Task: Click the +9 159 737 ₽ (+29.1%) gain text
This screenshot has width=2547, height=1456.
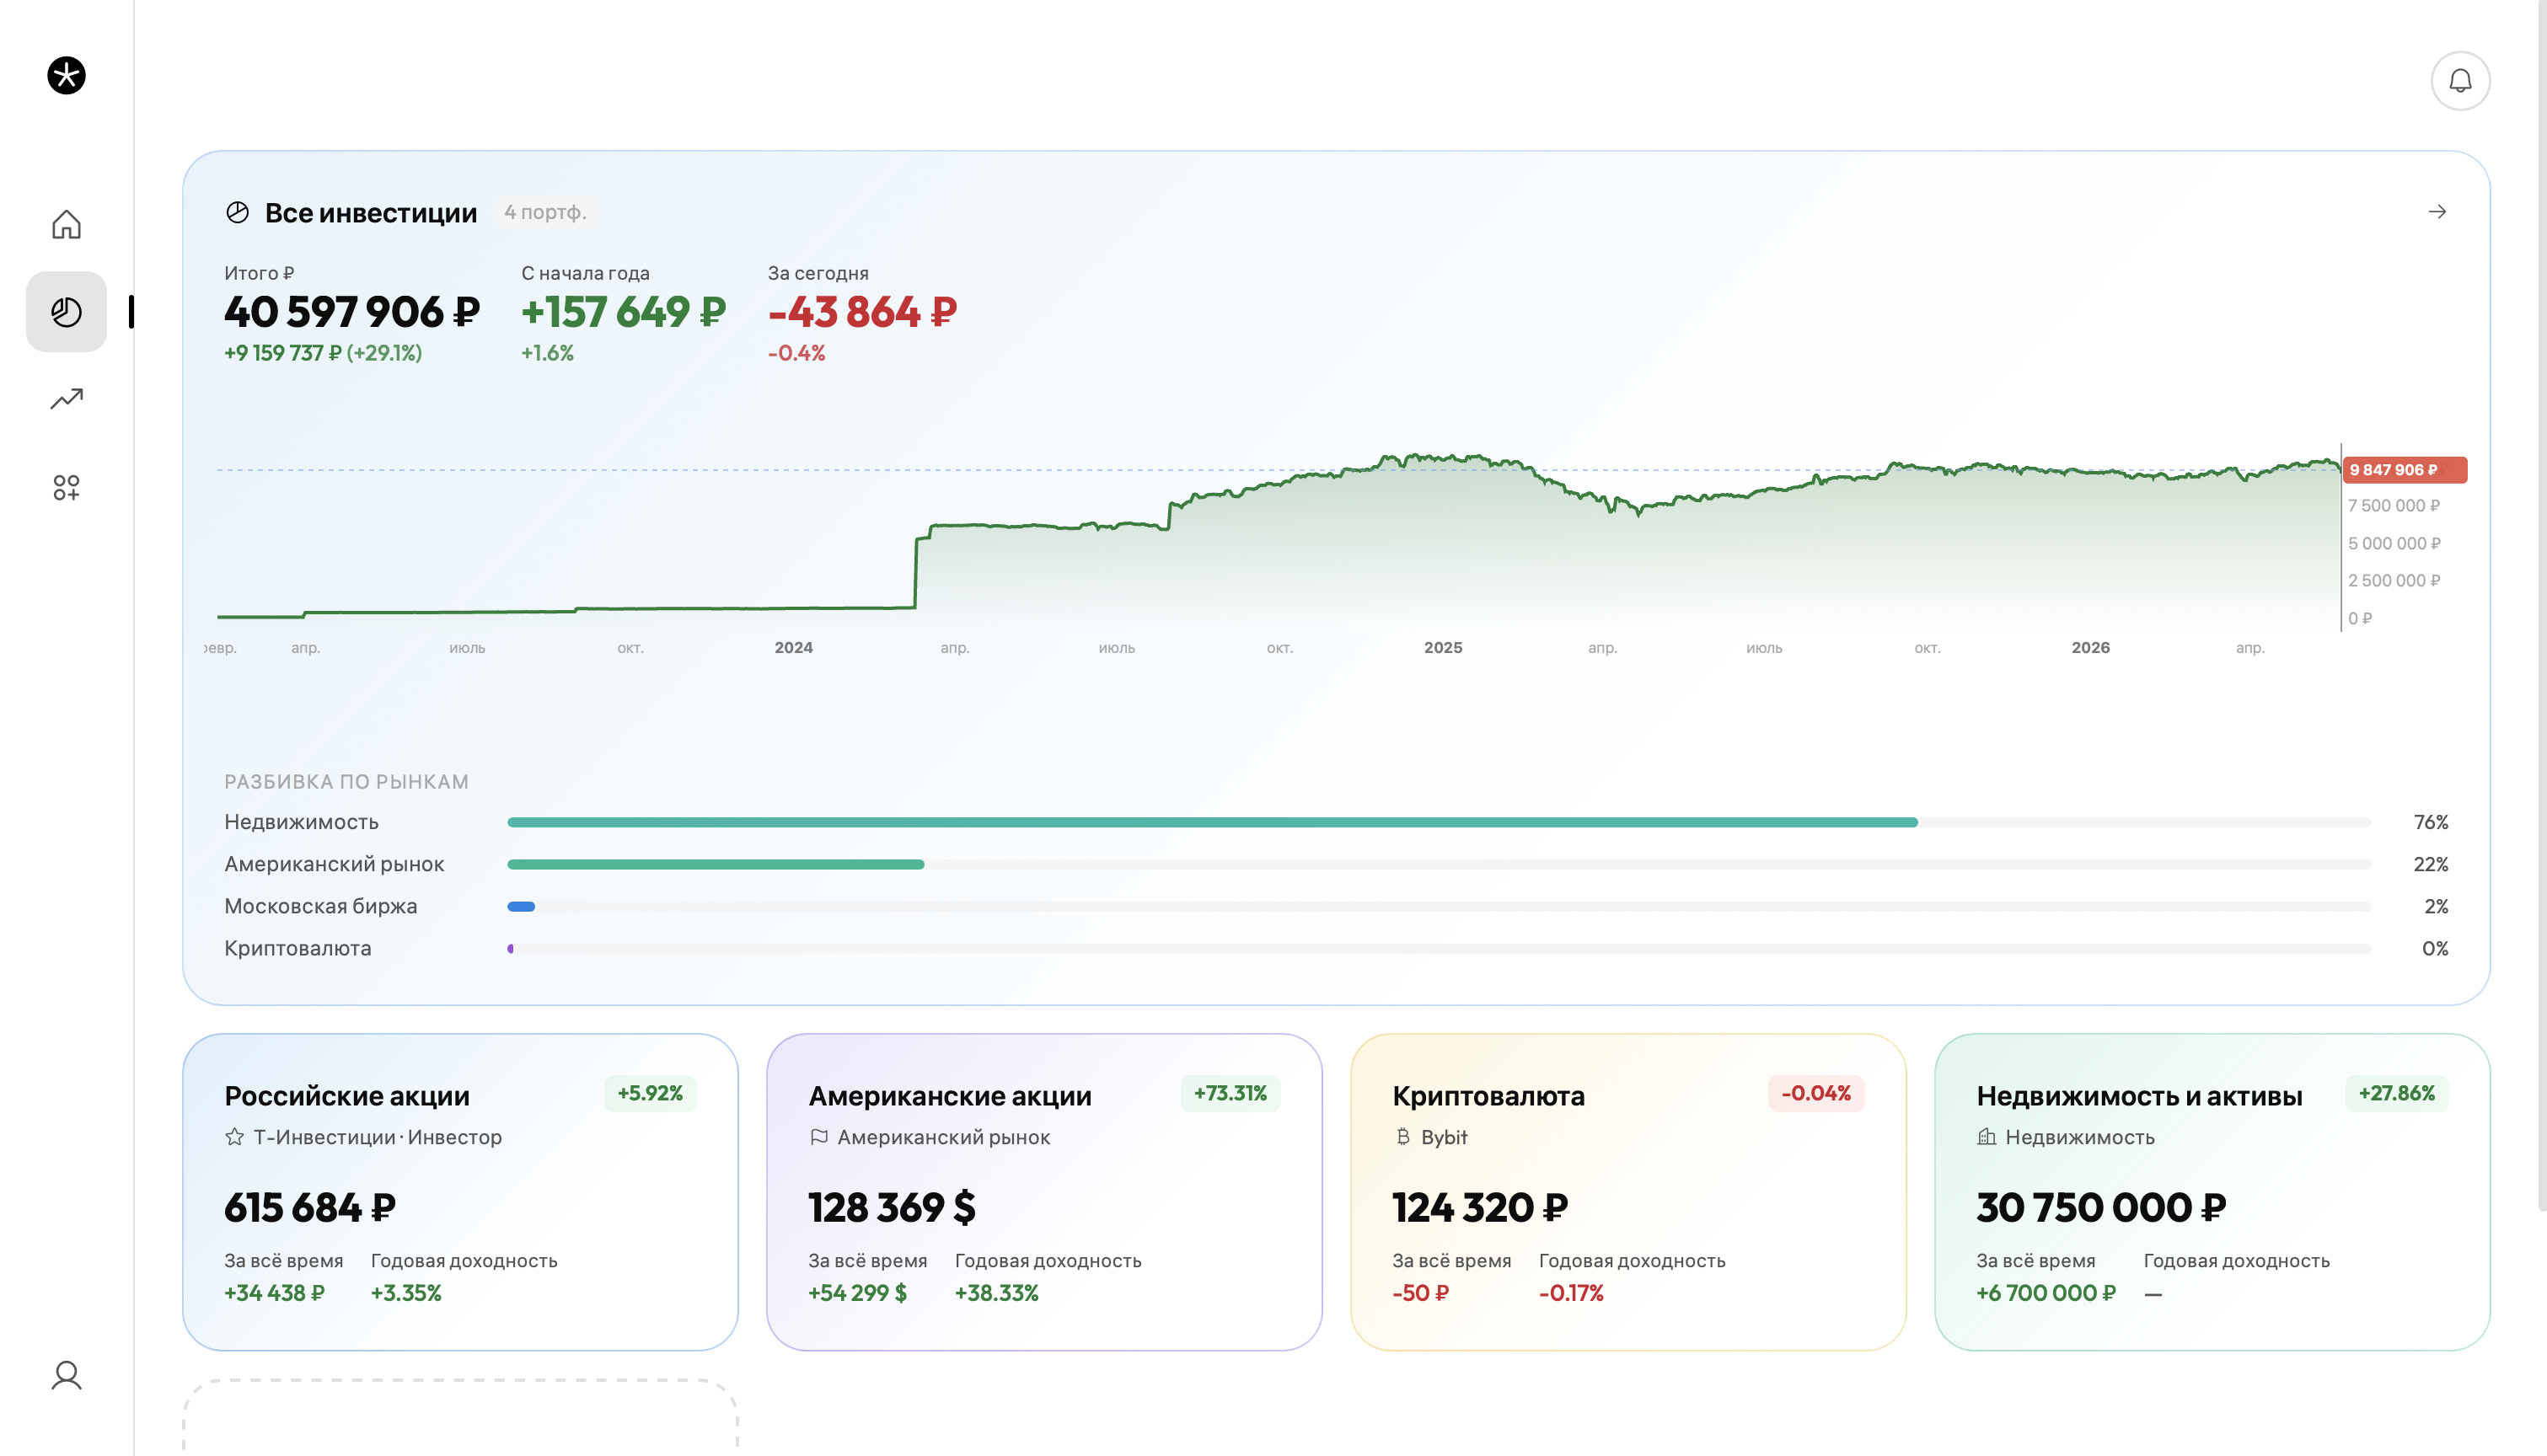Action: pyautogui.click(x=323, y=353)
